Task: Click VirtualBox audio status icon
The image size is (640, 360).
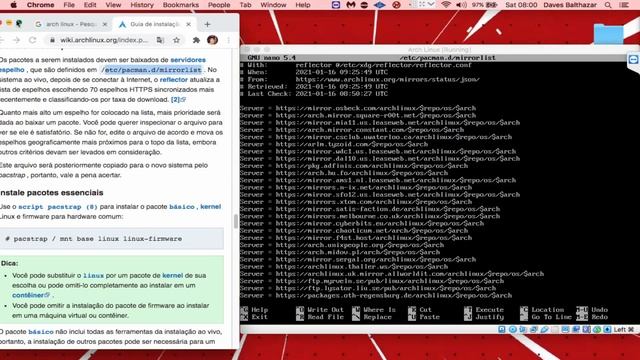Action: click(523, 329)
